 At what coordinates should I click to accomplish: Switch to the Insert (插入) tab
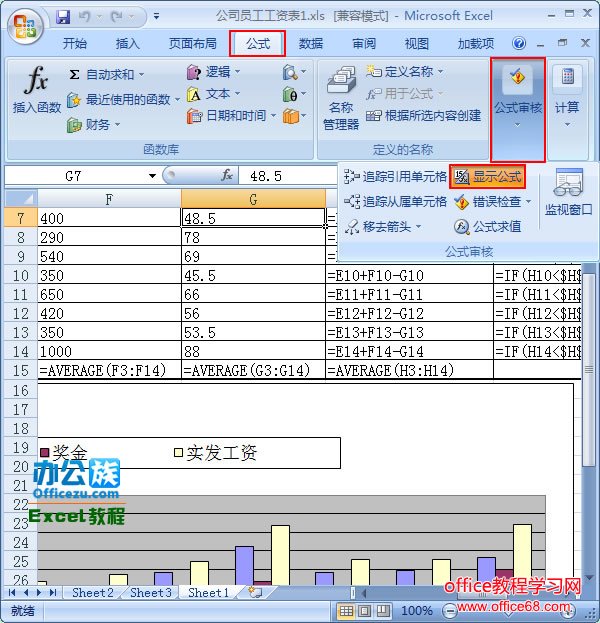pos(128,43)
